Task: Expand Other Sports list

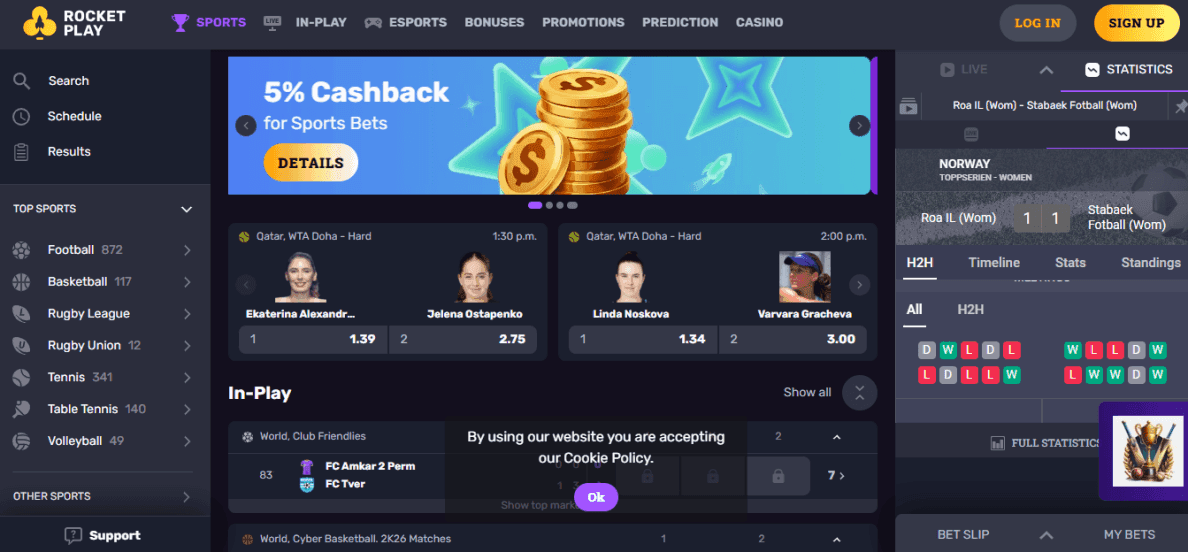Action: 186,497
